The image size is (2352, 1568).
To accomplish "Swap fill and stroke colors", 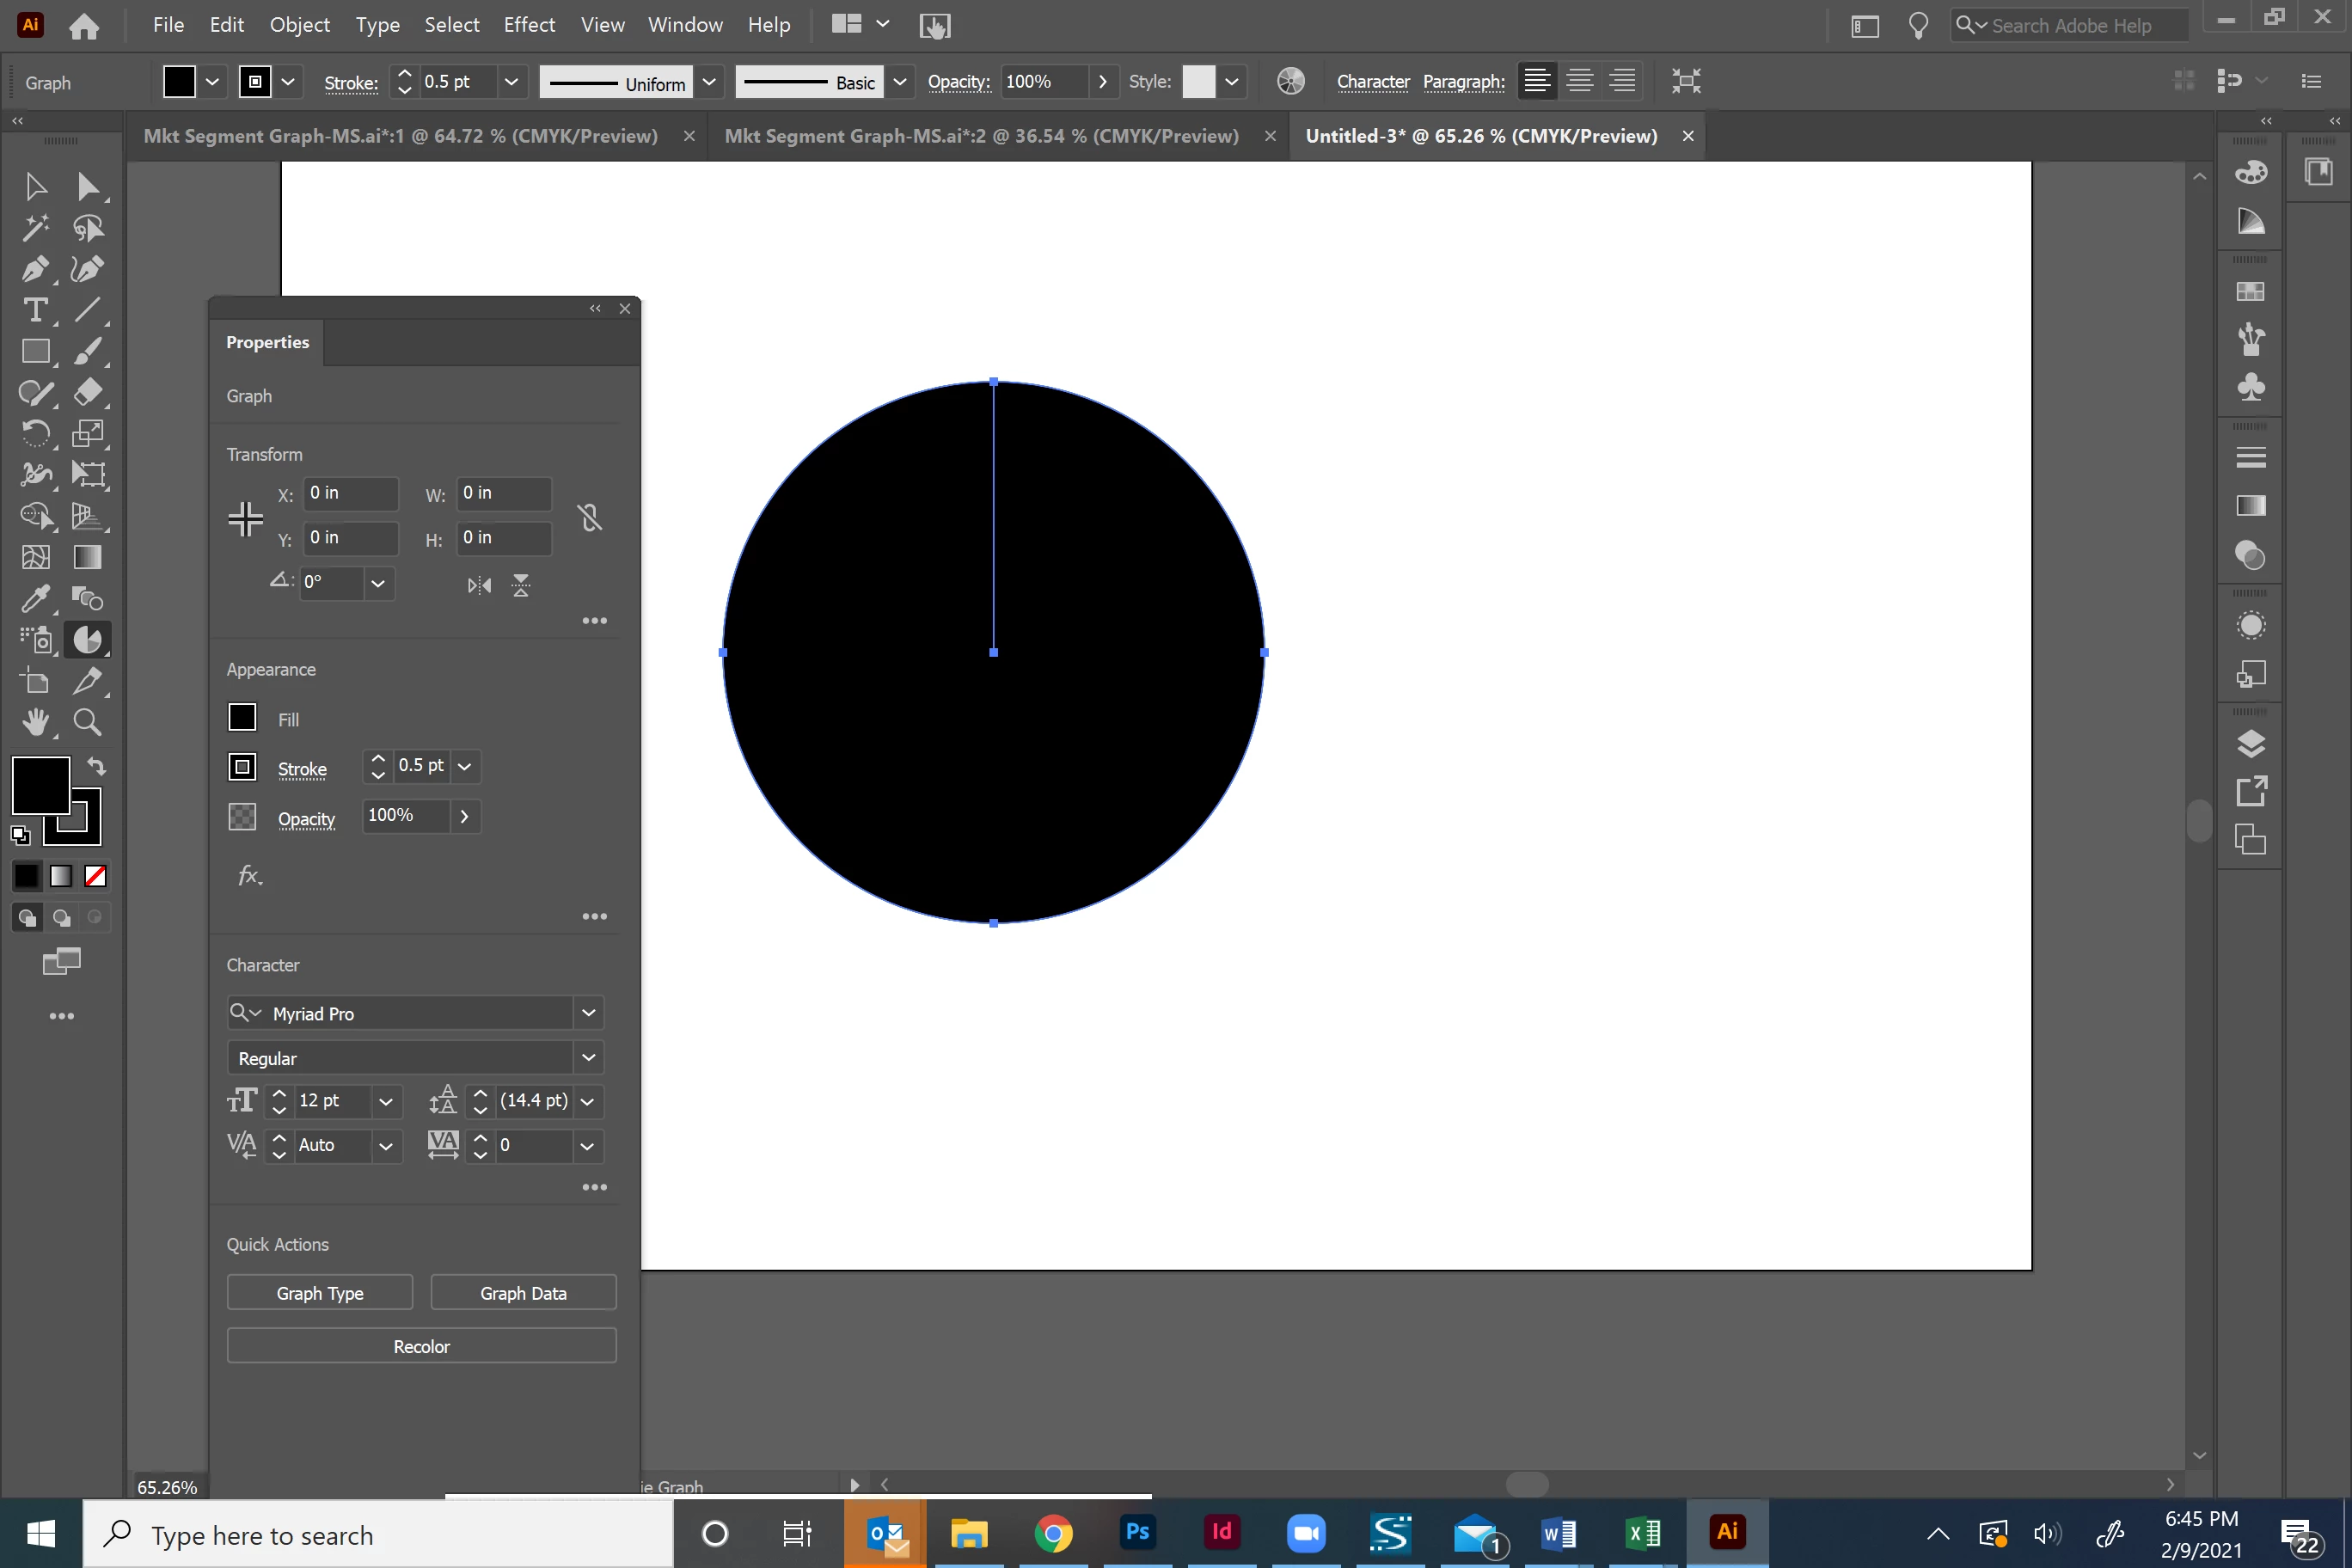I will pos(96,767).
